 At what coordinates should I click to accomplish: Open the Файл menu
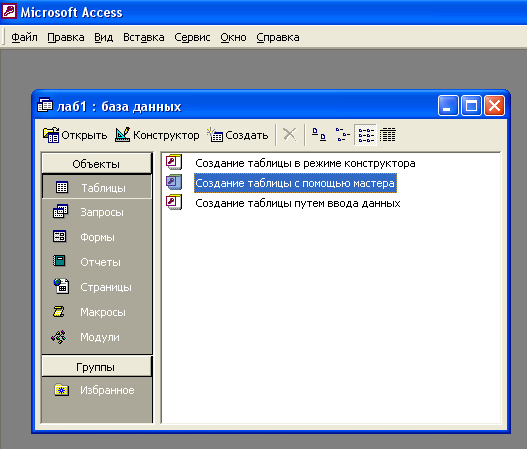coord(24,37)
